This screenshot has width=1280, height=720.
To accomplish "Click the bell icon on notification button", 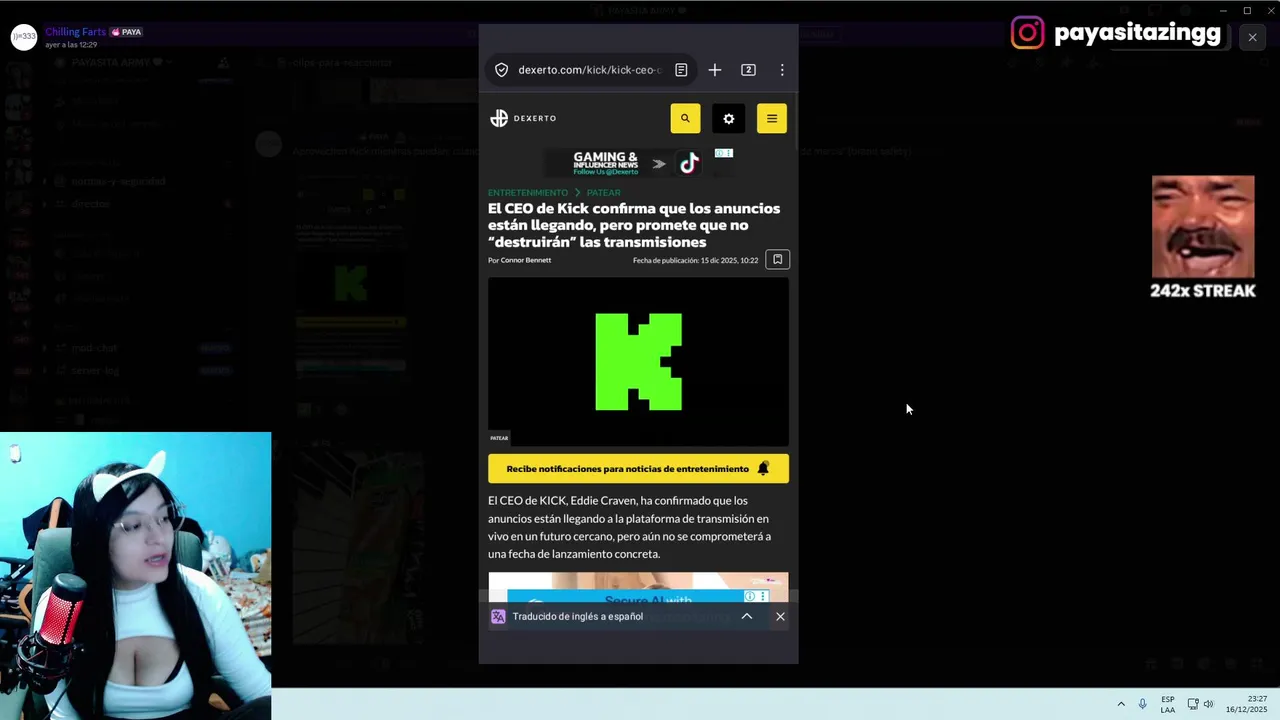I will pyautogui.click(x=763, y=469).
